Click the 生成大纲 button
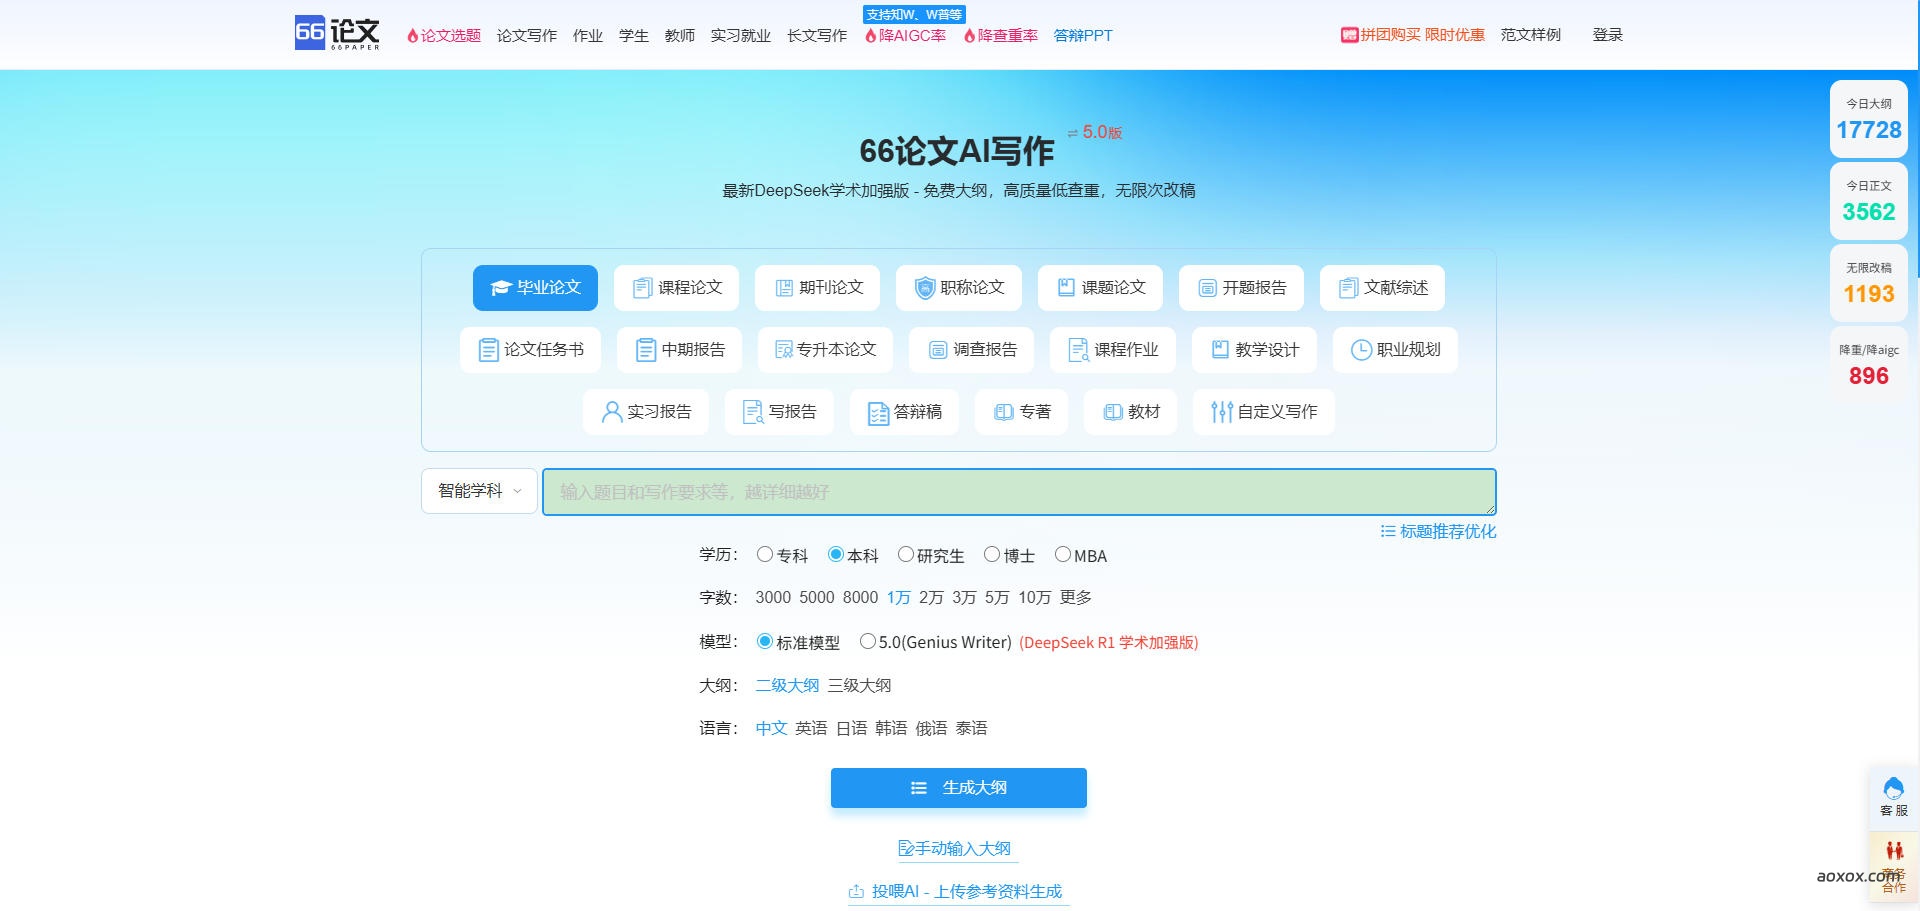Viewport: 1920px width, 911px height. 959,788
